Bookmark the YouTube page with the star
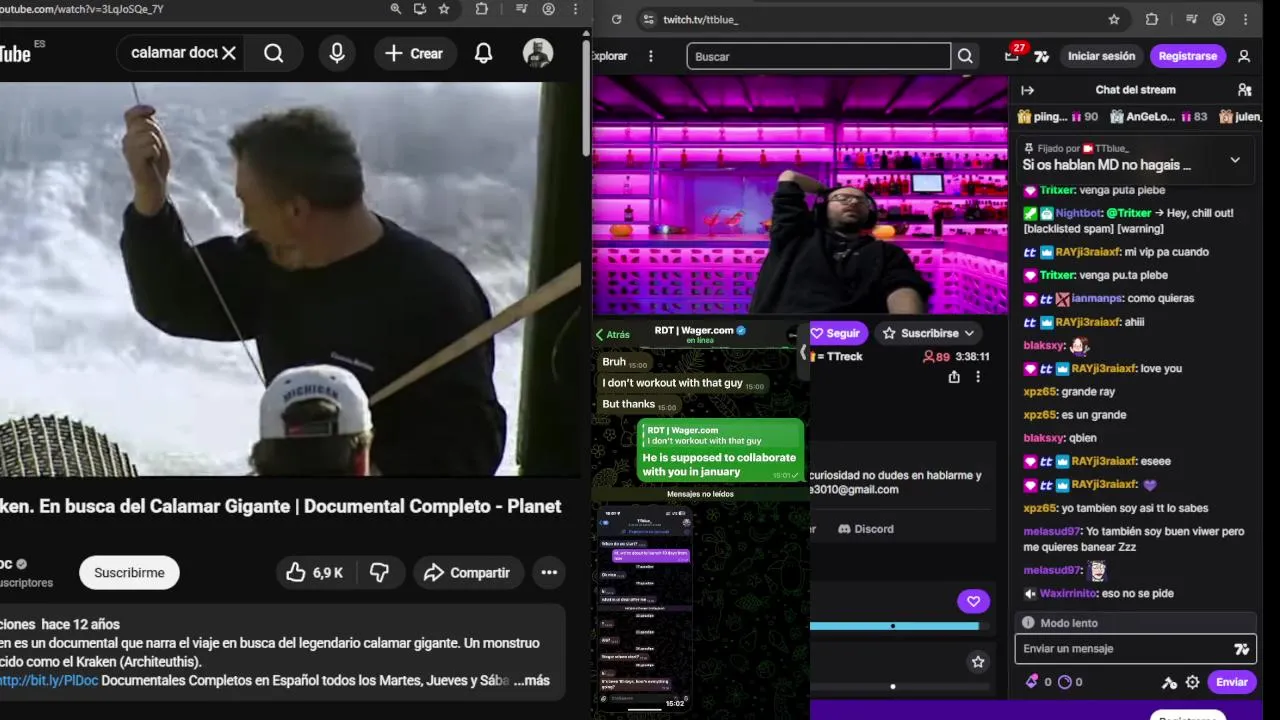1280x720 pixels. pyautogui.click(x=444, y=9)
